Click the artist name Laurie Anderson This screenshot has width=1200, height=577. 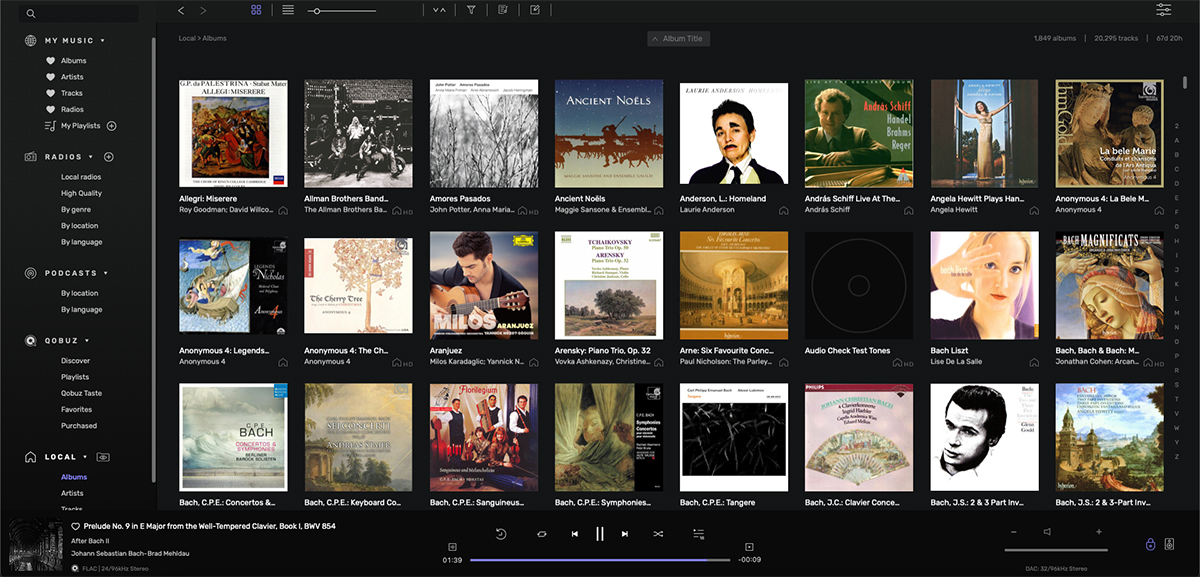(708, 210)
